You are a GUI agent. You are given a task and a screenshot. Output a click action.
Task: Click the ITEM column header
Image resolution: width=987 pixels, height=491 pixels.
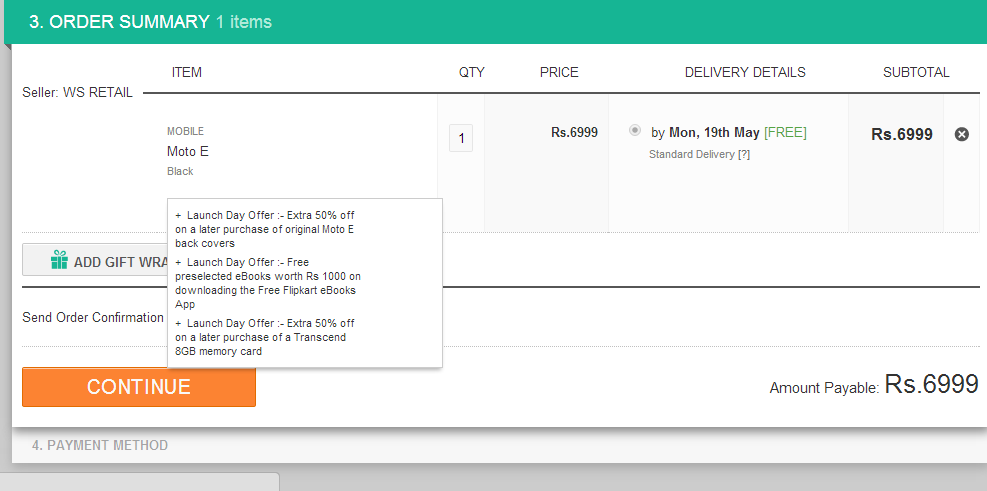point(187,72)
